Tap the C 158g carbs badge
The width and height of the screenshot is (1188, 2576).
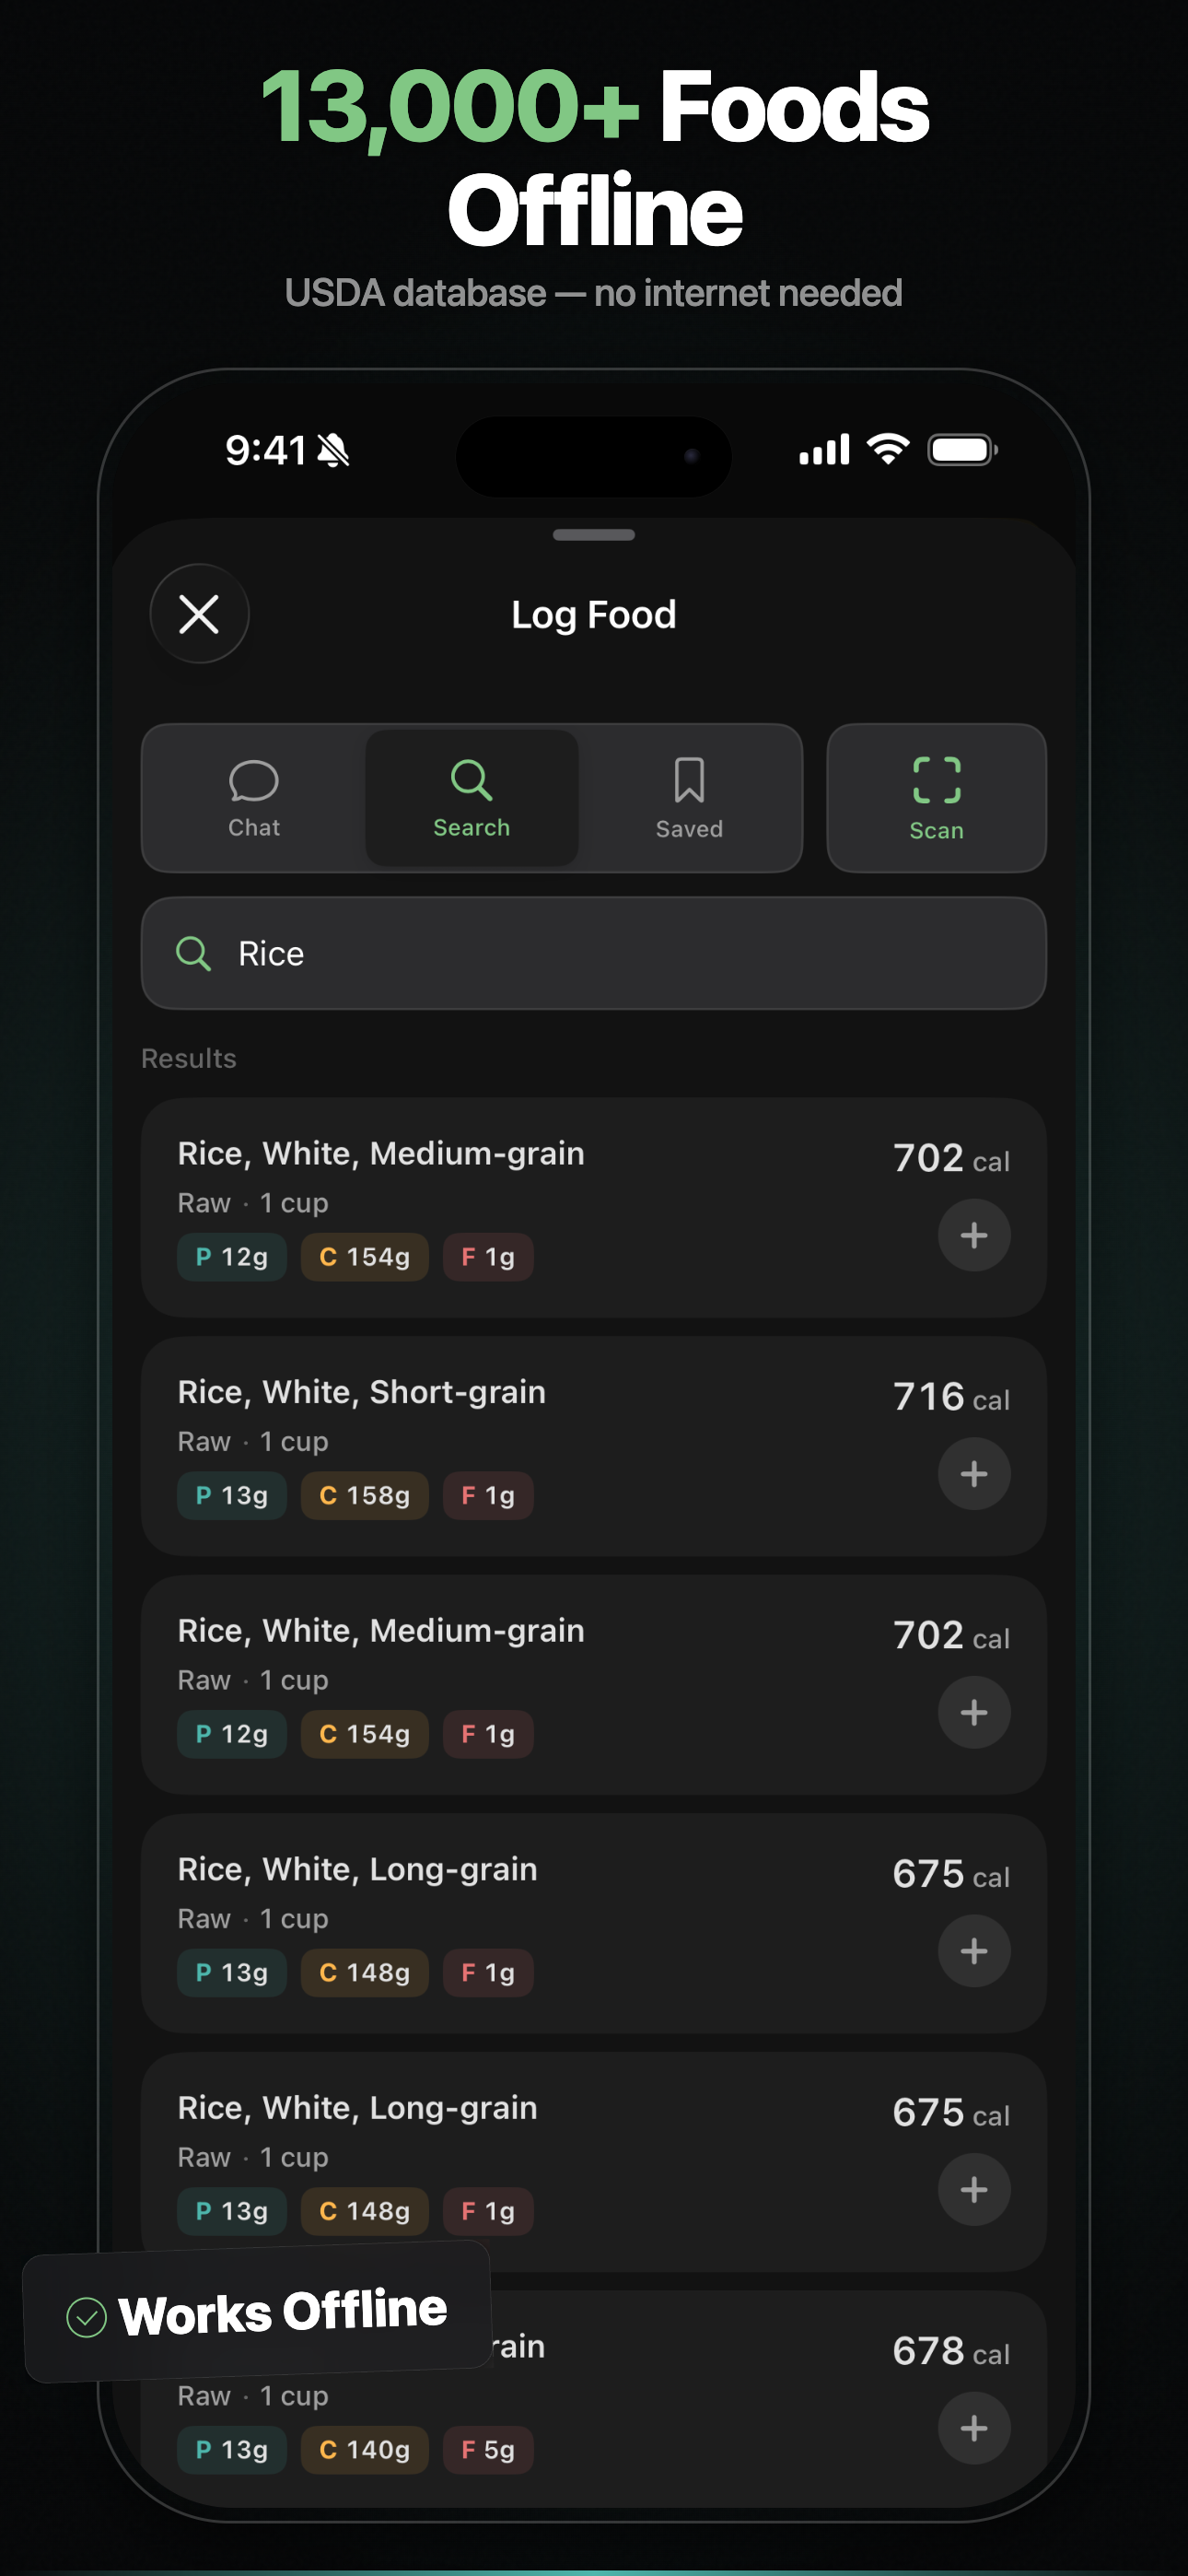[x=364, y=1496]
